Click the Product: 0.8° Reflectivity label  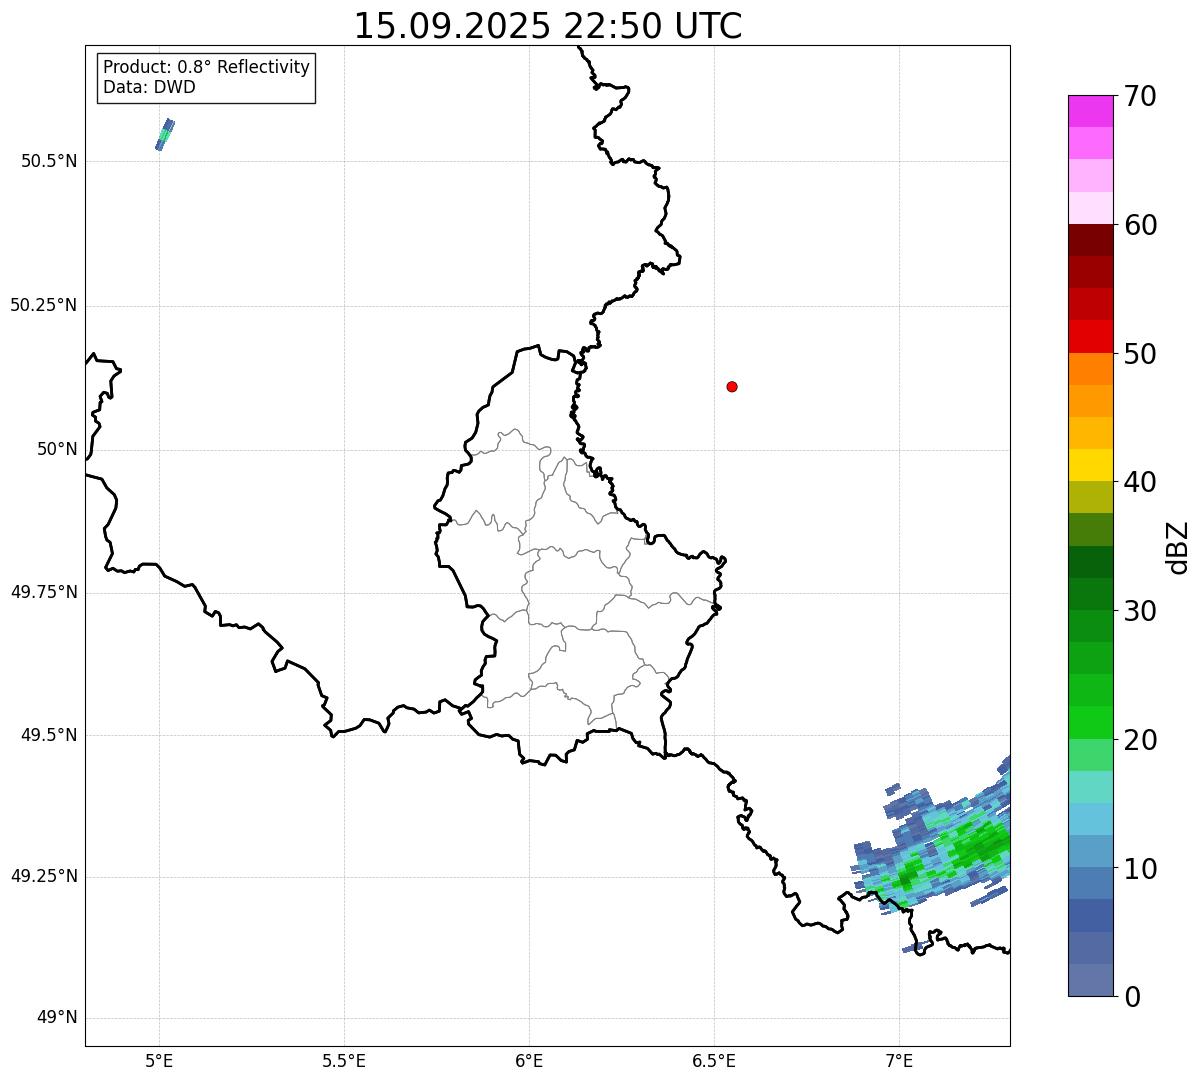207,67
